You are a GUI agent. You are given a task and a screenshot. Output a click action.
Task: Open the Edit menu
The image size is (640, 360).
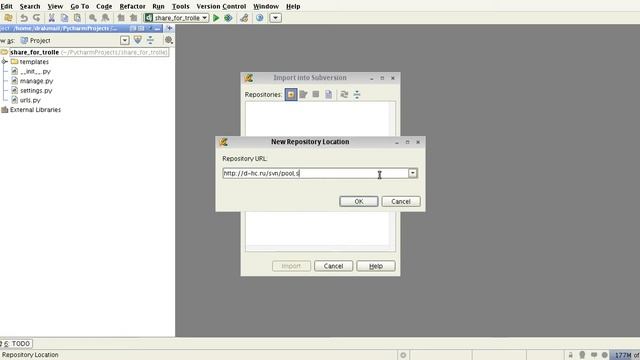tap(7, 7)
